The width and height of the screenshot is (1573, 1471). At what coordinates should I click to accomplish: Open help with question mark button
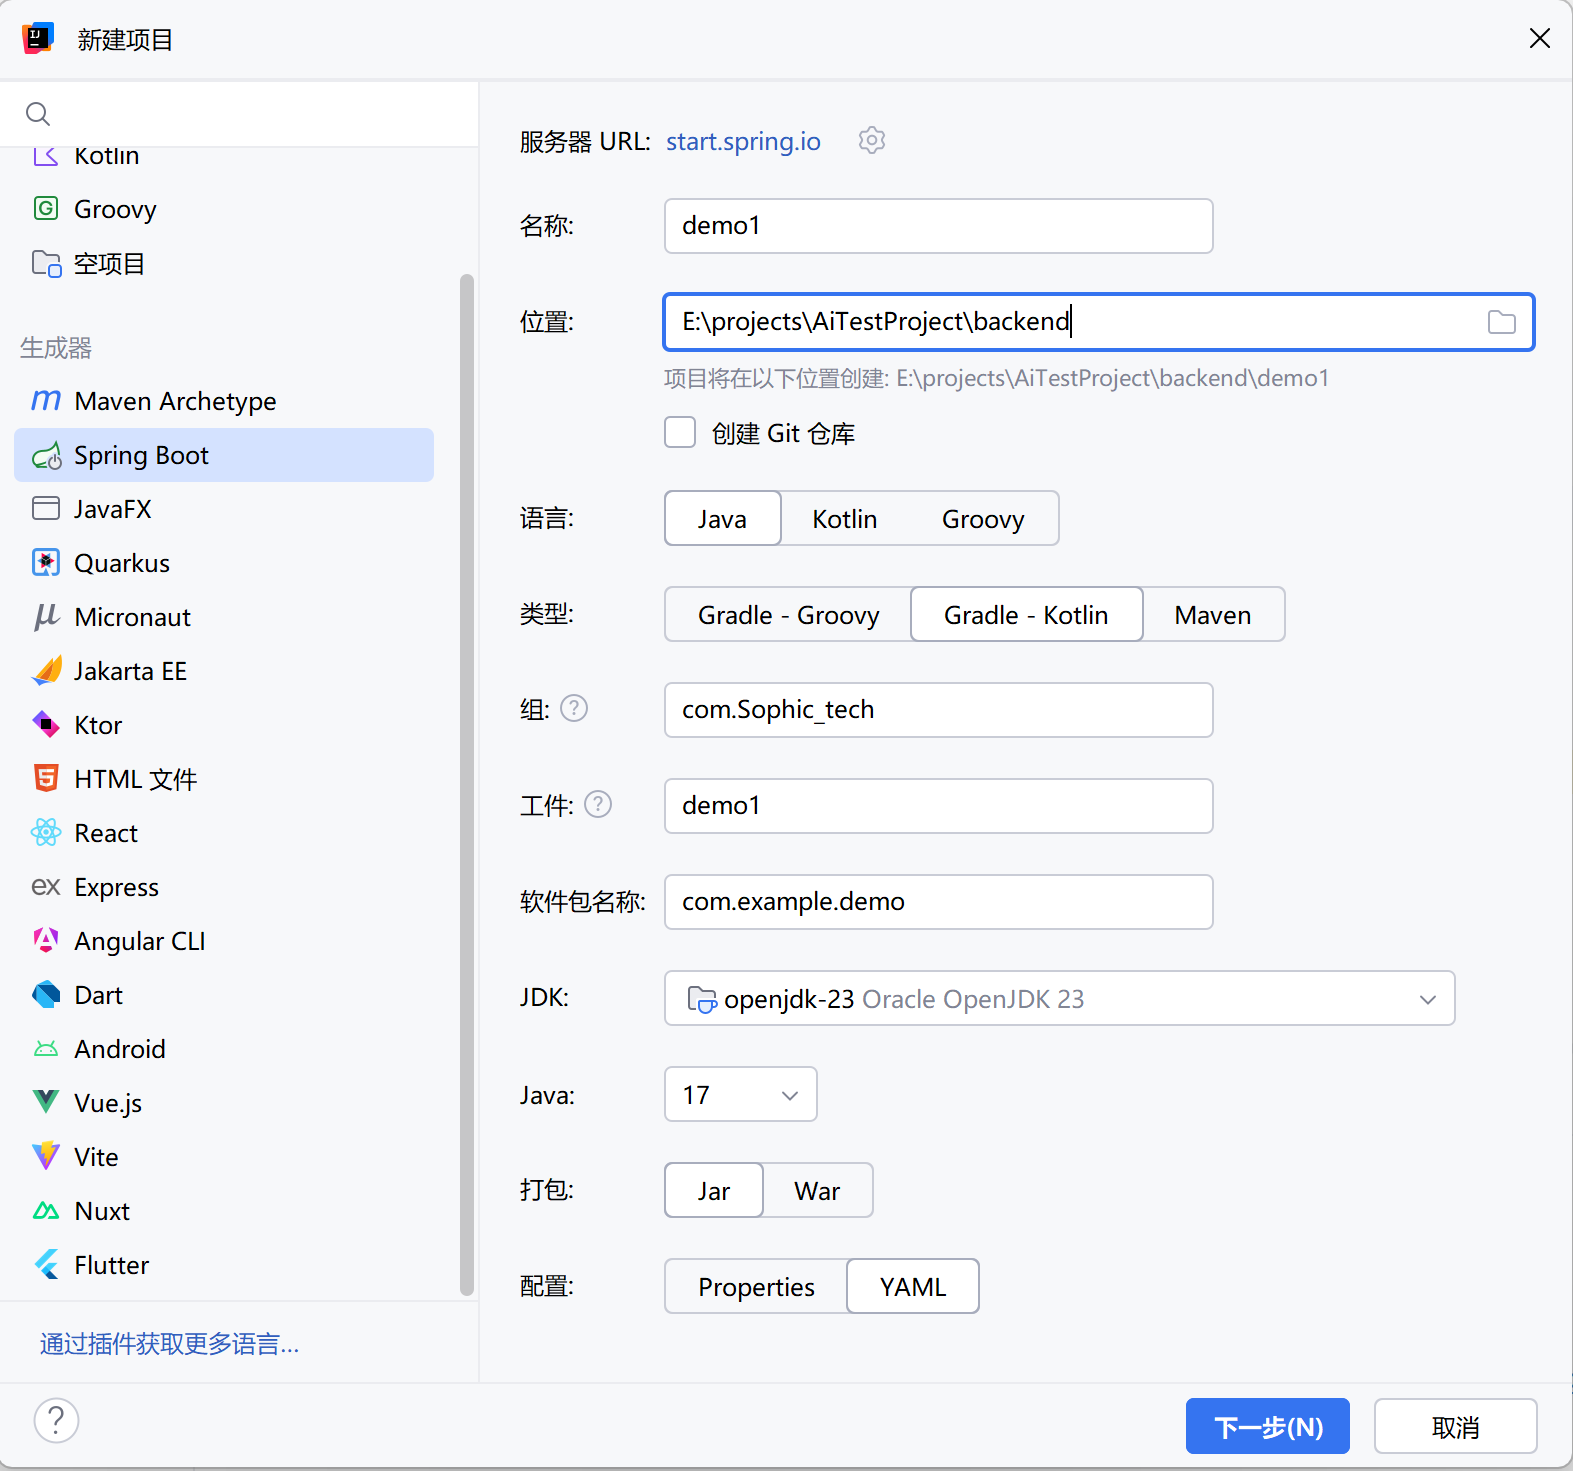[56, 1420]
